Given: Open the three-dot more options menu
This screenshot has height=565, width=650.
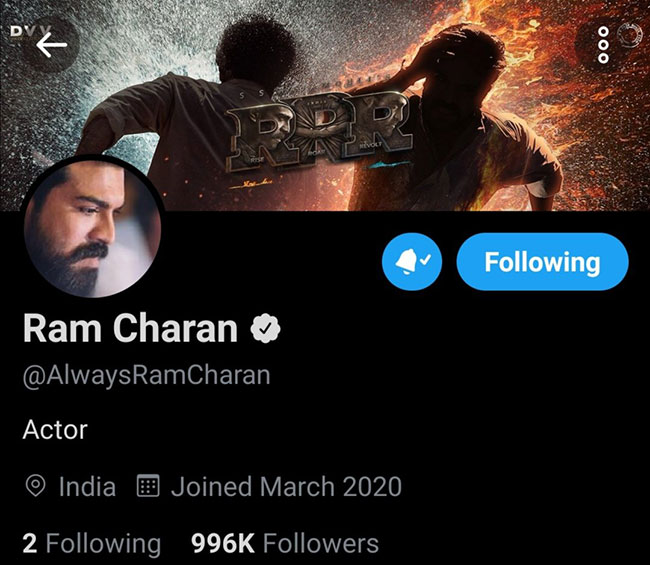Looking at the screenshot, I should pyautogui.click(x=603, y=45).
